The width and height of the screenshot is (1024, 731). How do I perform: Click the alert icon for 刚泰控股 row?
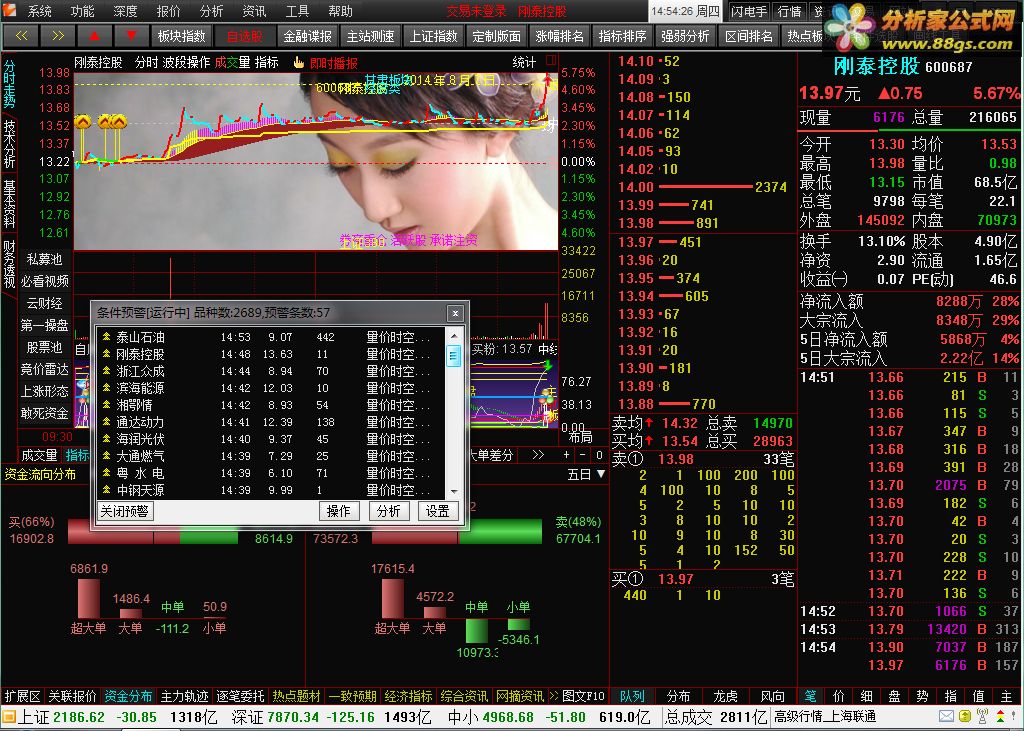pyautogui.click(x=106, y=354)
